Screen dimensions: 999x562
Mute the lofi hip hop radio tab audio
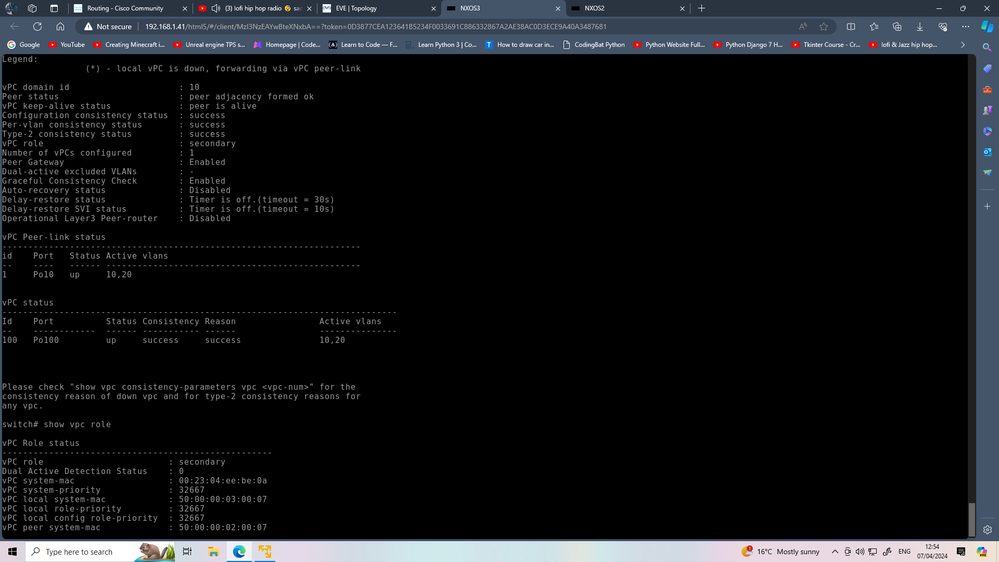coord(216,8)
